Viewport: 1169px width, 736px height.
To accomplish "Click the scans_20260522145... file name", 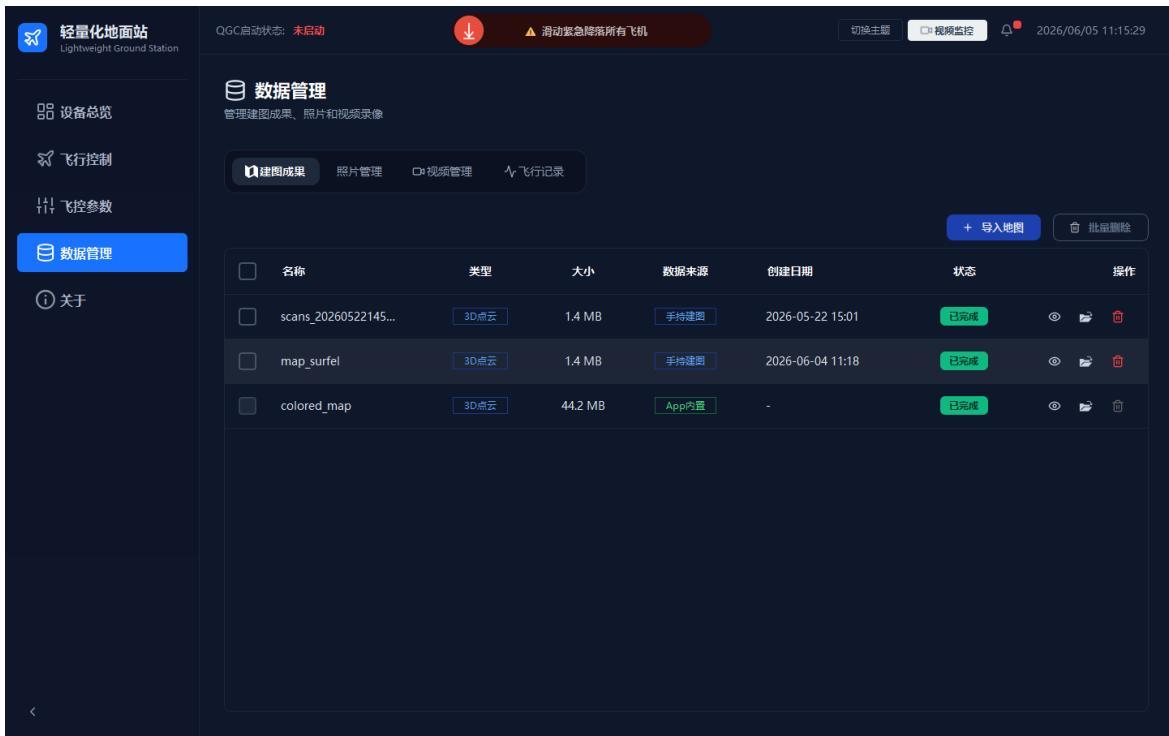I will click(338, 317).
